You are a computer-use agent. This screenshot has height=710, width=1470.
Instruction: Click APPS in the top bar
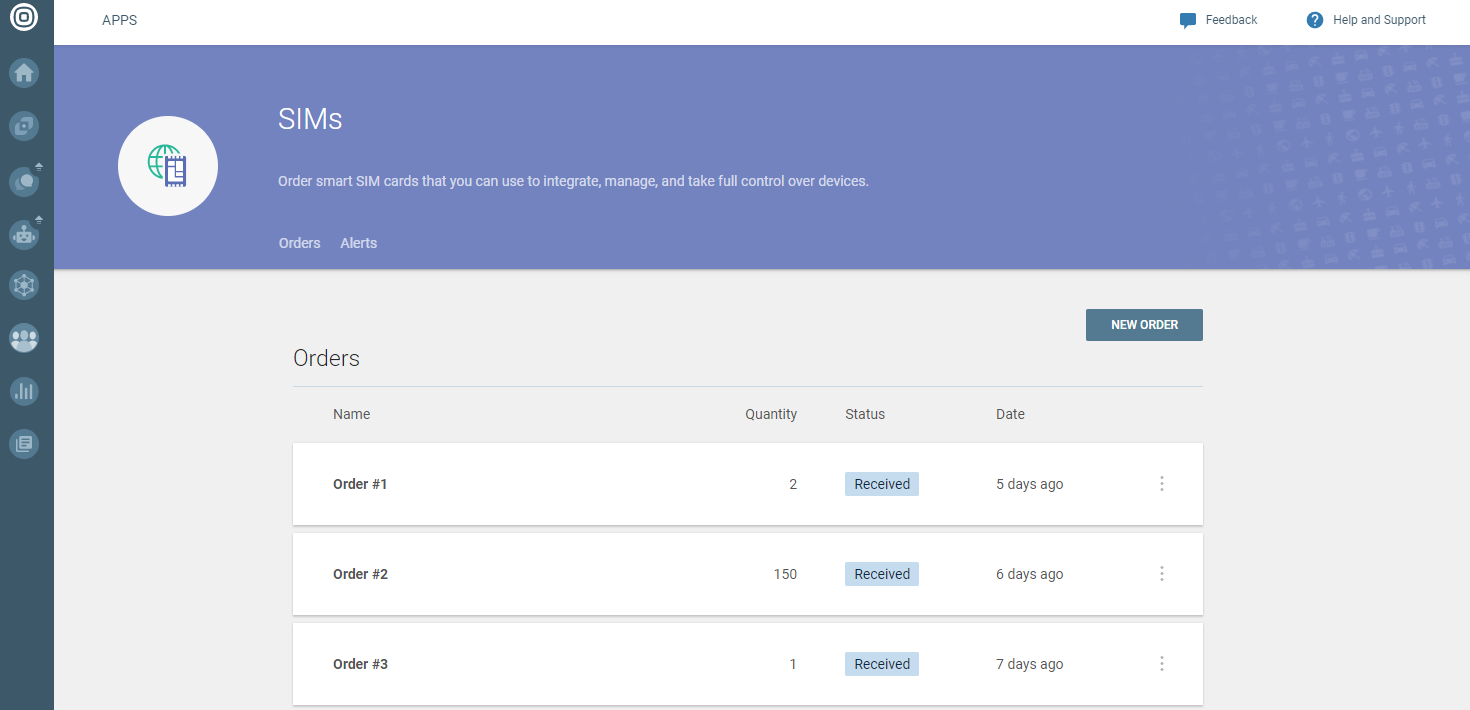119,20
